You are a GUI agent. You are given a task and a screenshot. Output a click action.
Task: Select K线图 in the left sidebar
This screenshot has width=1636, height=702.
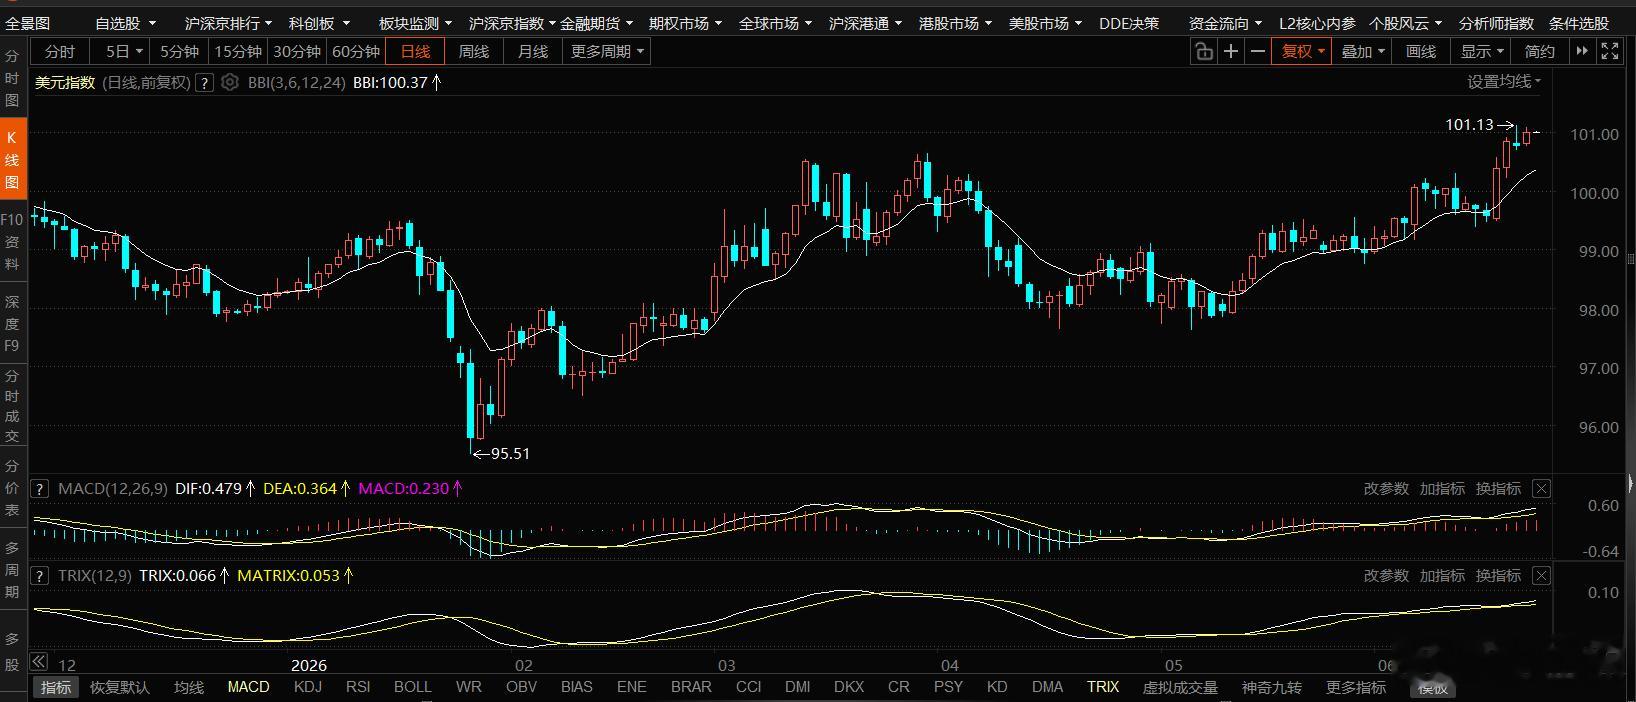[x=12, y=160]
